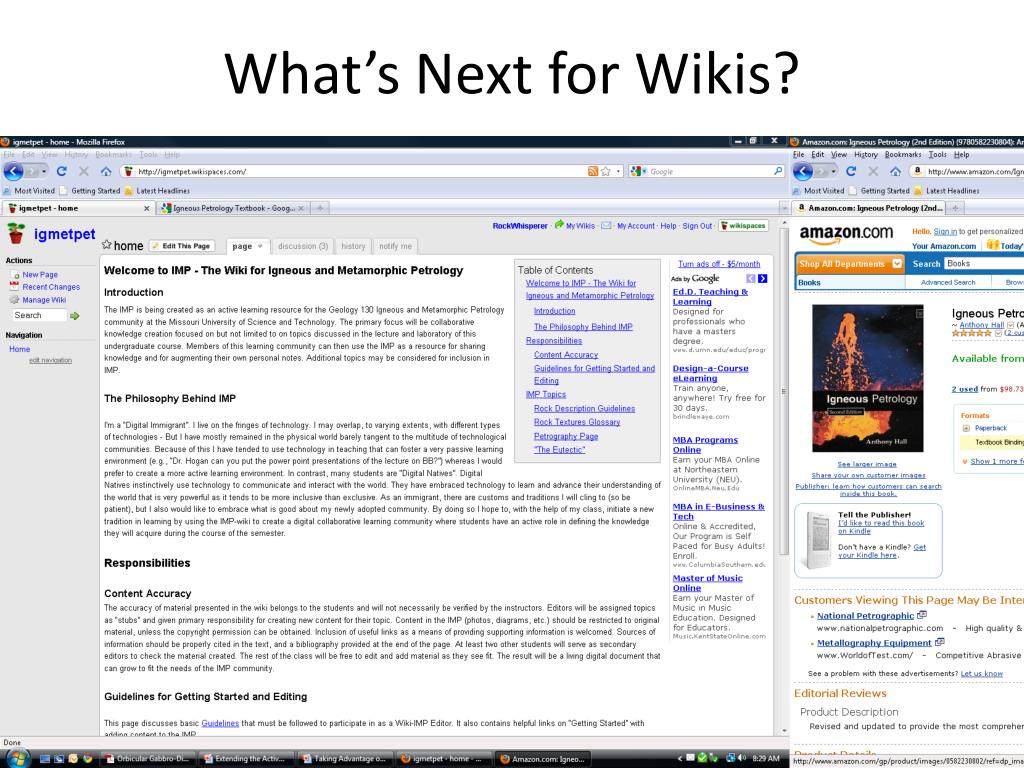Viewport: 1024px width, 768px height.
Task: Open the Manage Wiki link
Action: [x=44, y=300]
